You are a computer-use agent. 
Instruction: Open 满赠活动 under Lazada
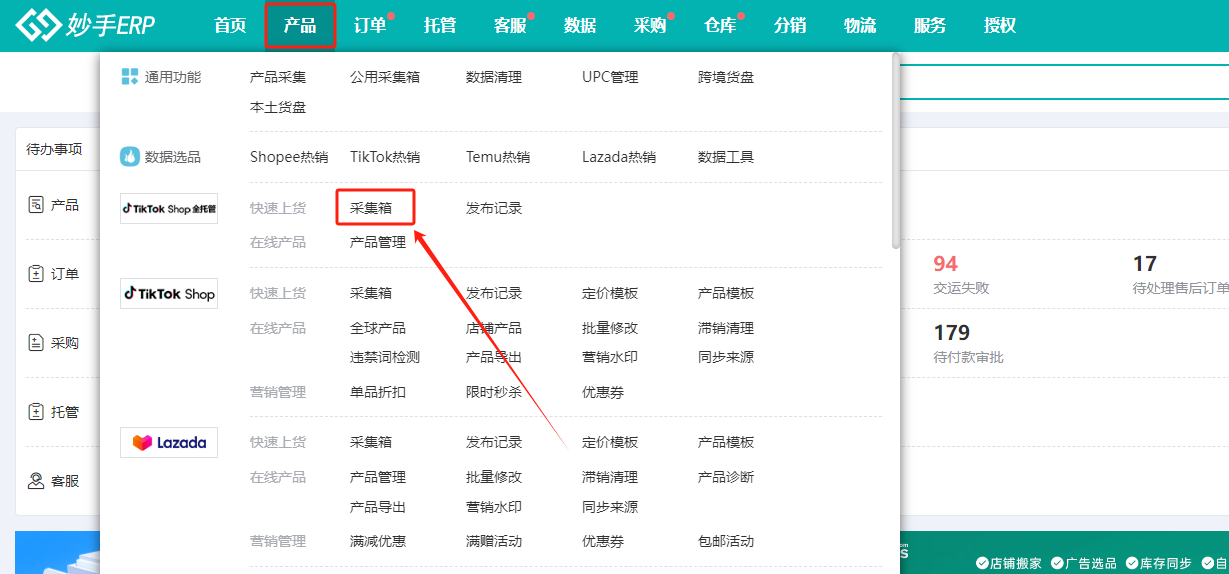click(x=494, y=541)
